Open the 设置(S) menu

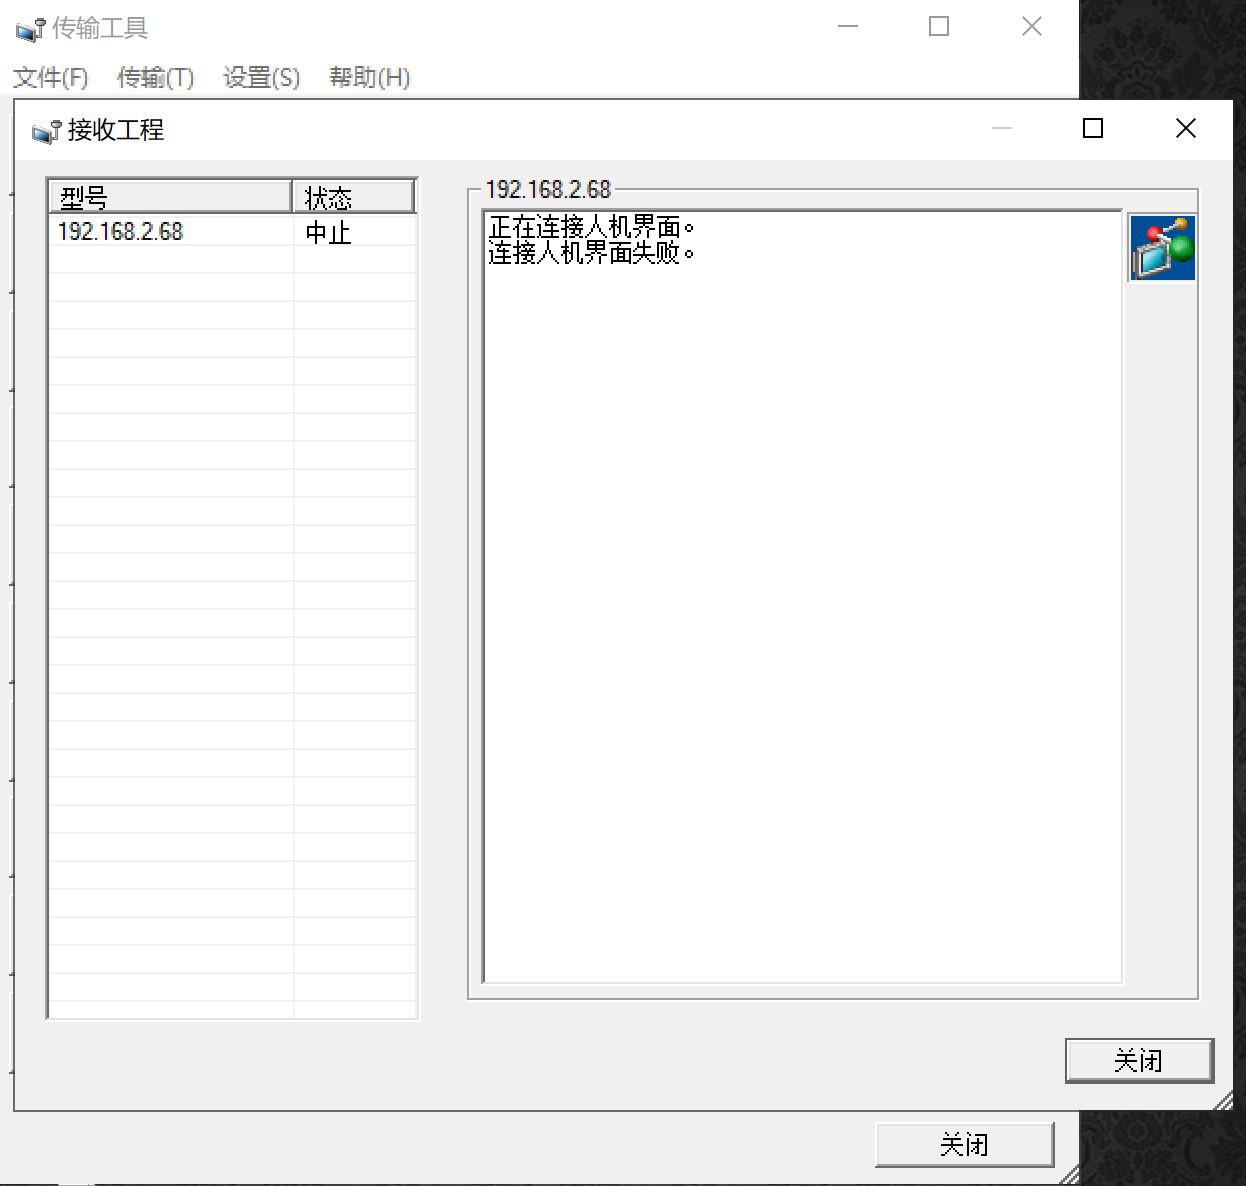click(x=261, y=78)
